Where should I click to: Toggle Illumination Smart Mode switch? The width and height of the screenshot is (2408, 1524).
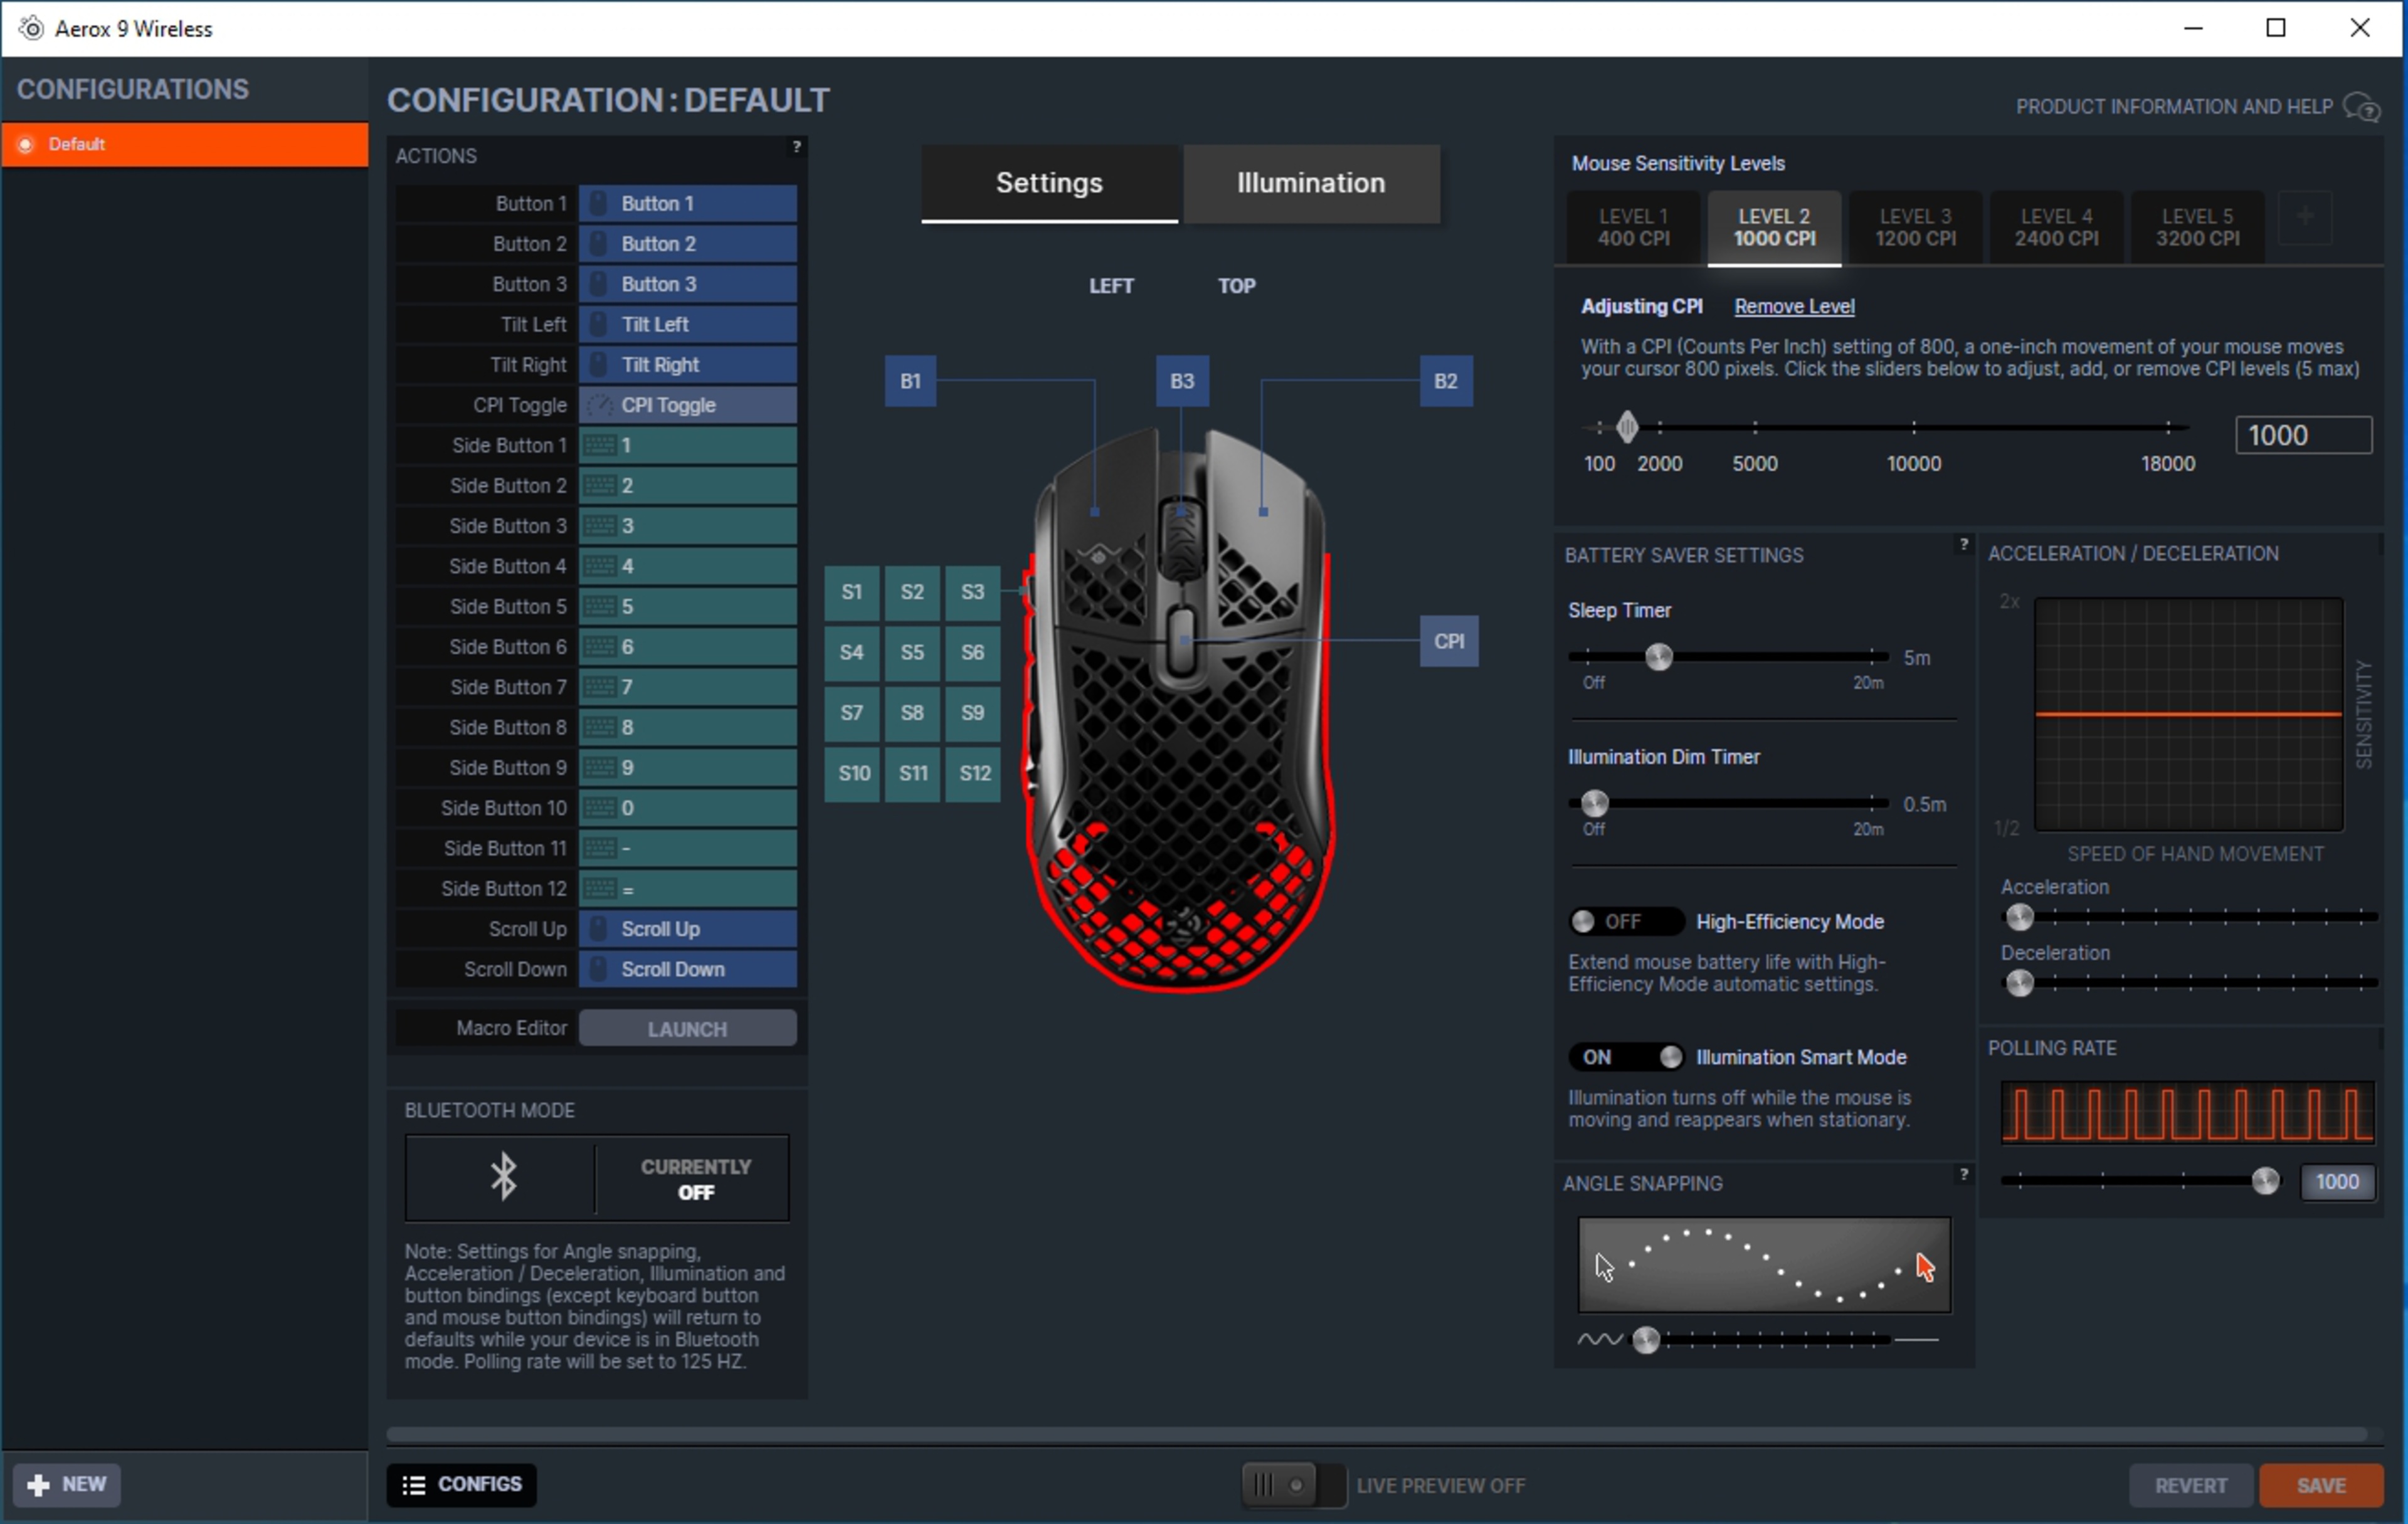pos(1626,1057)
